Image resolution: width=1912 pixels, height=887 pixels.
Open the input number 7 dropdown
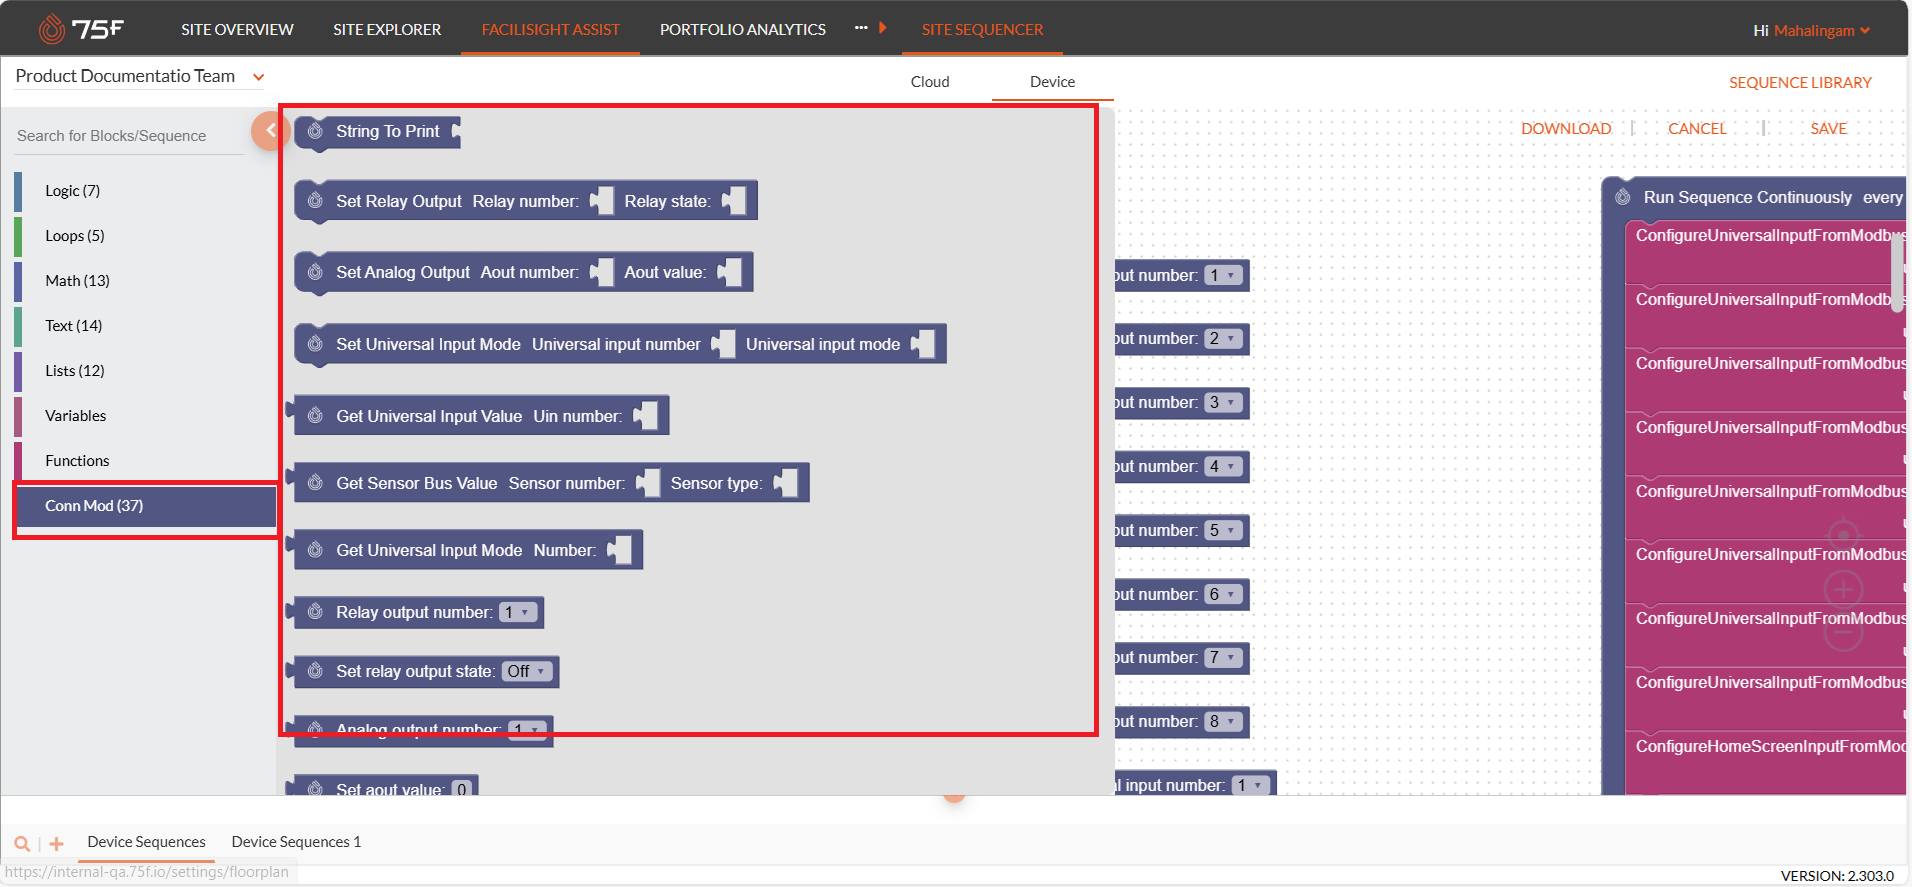[x=1223, y=657]
